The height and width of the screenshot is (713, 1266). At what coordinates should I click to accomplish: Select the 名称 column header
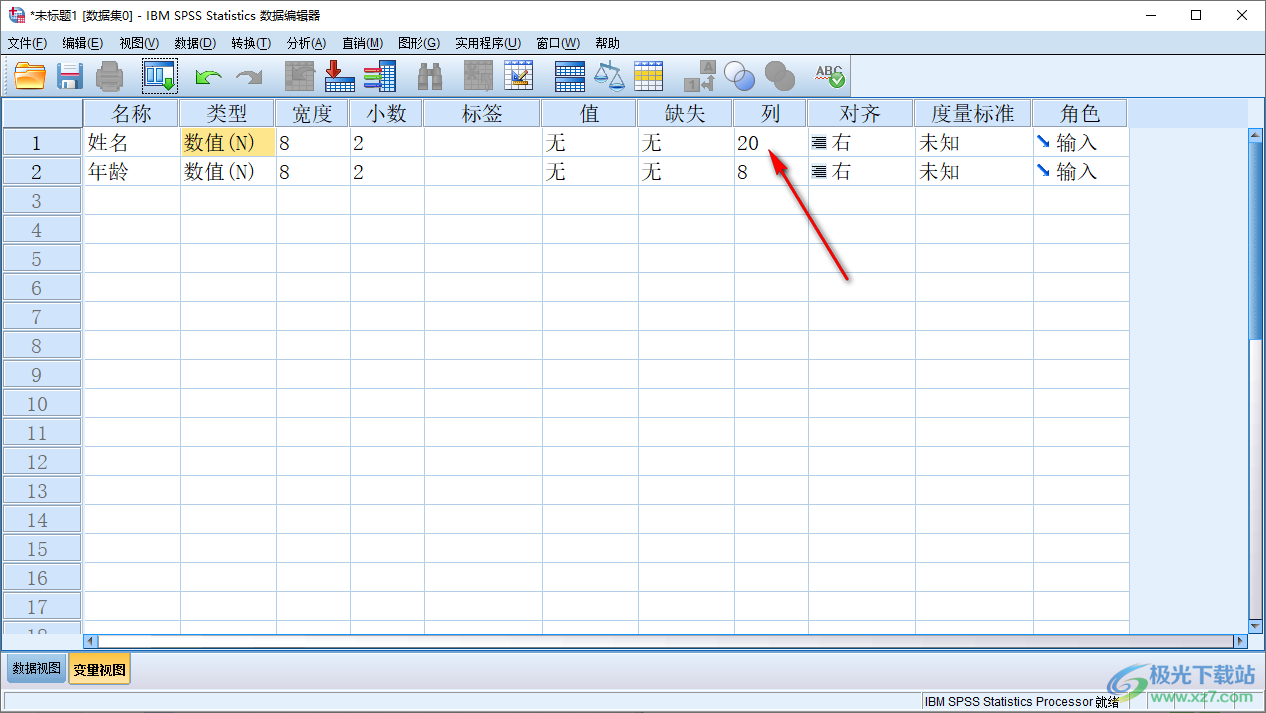(131, 113)
